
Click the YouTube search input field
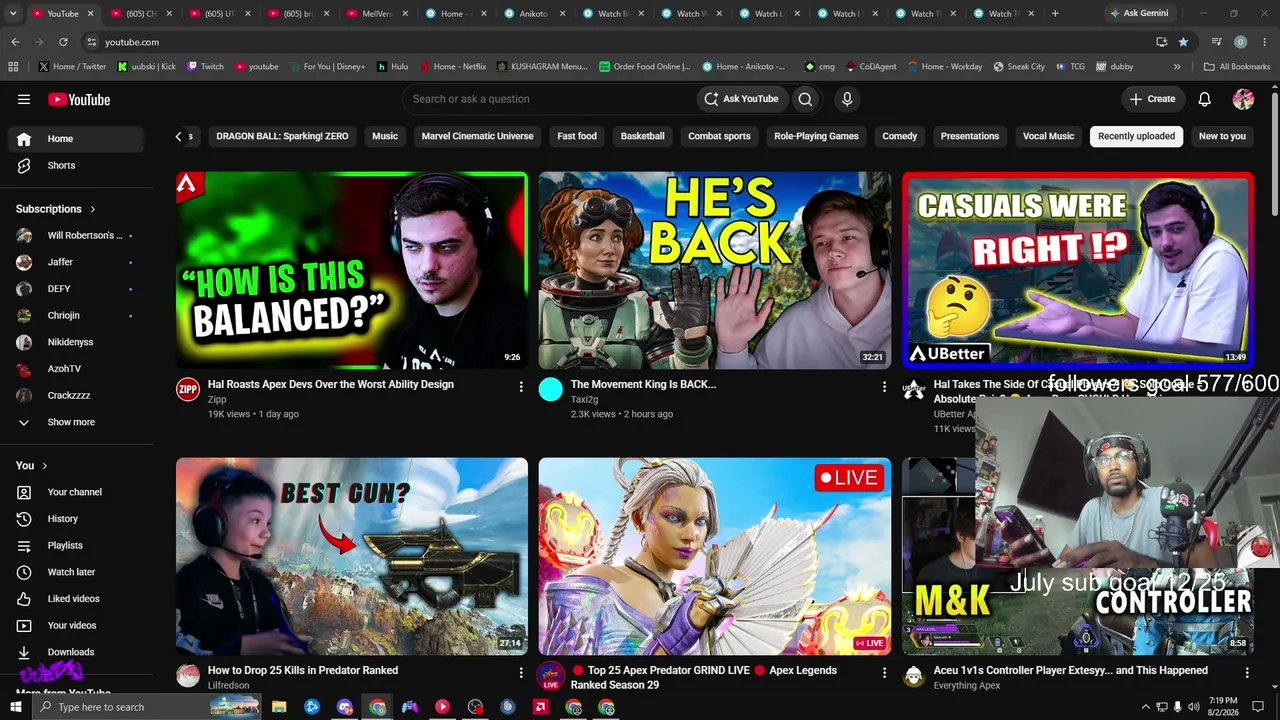(549, 99)
